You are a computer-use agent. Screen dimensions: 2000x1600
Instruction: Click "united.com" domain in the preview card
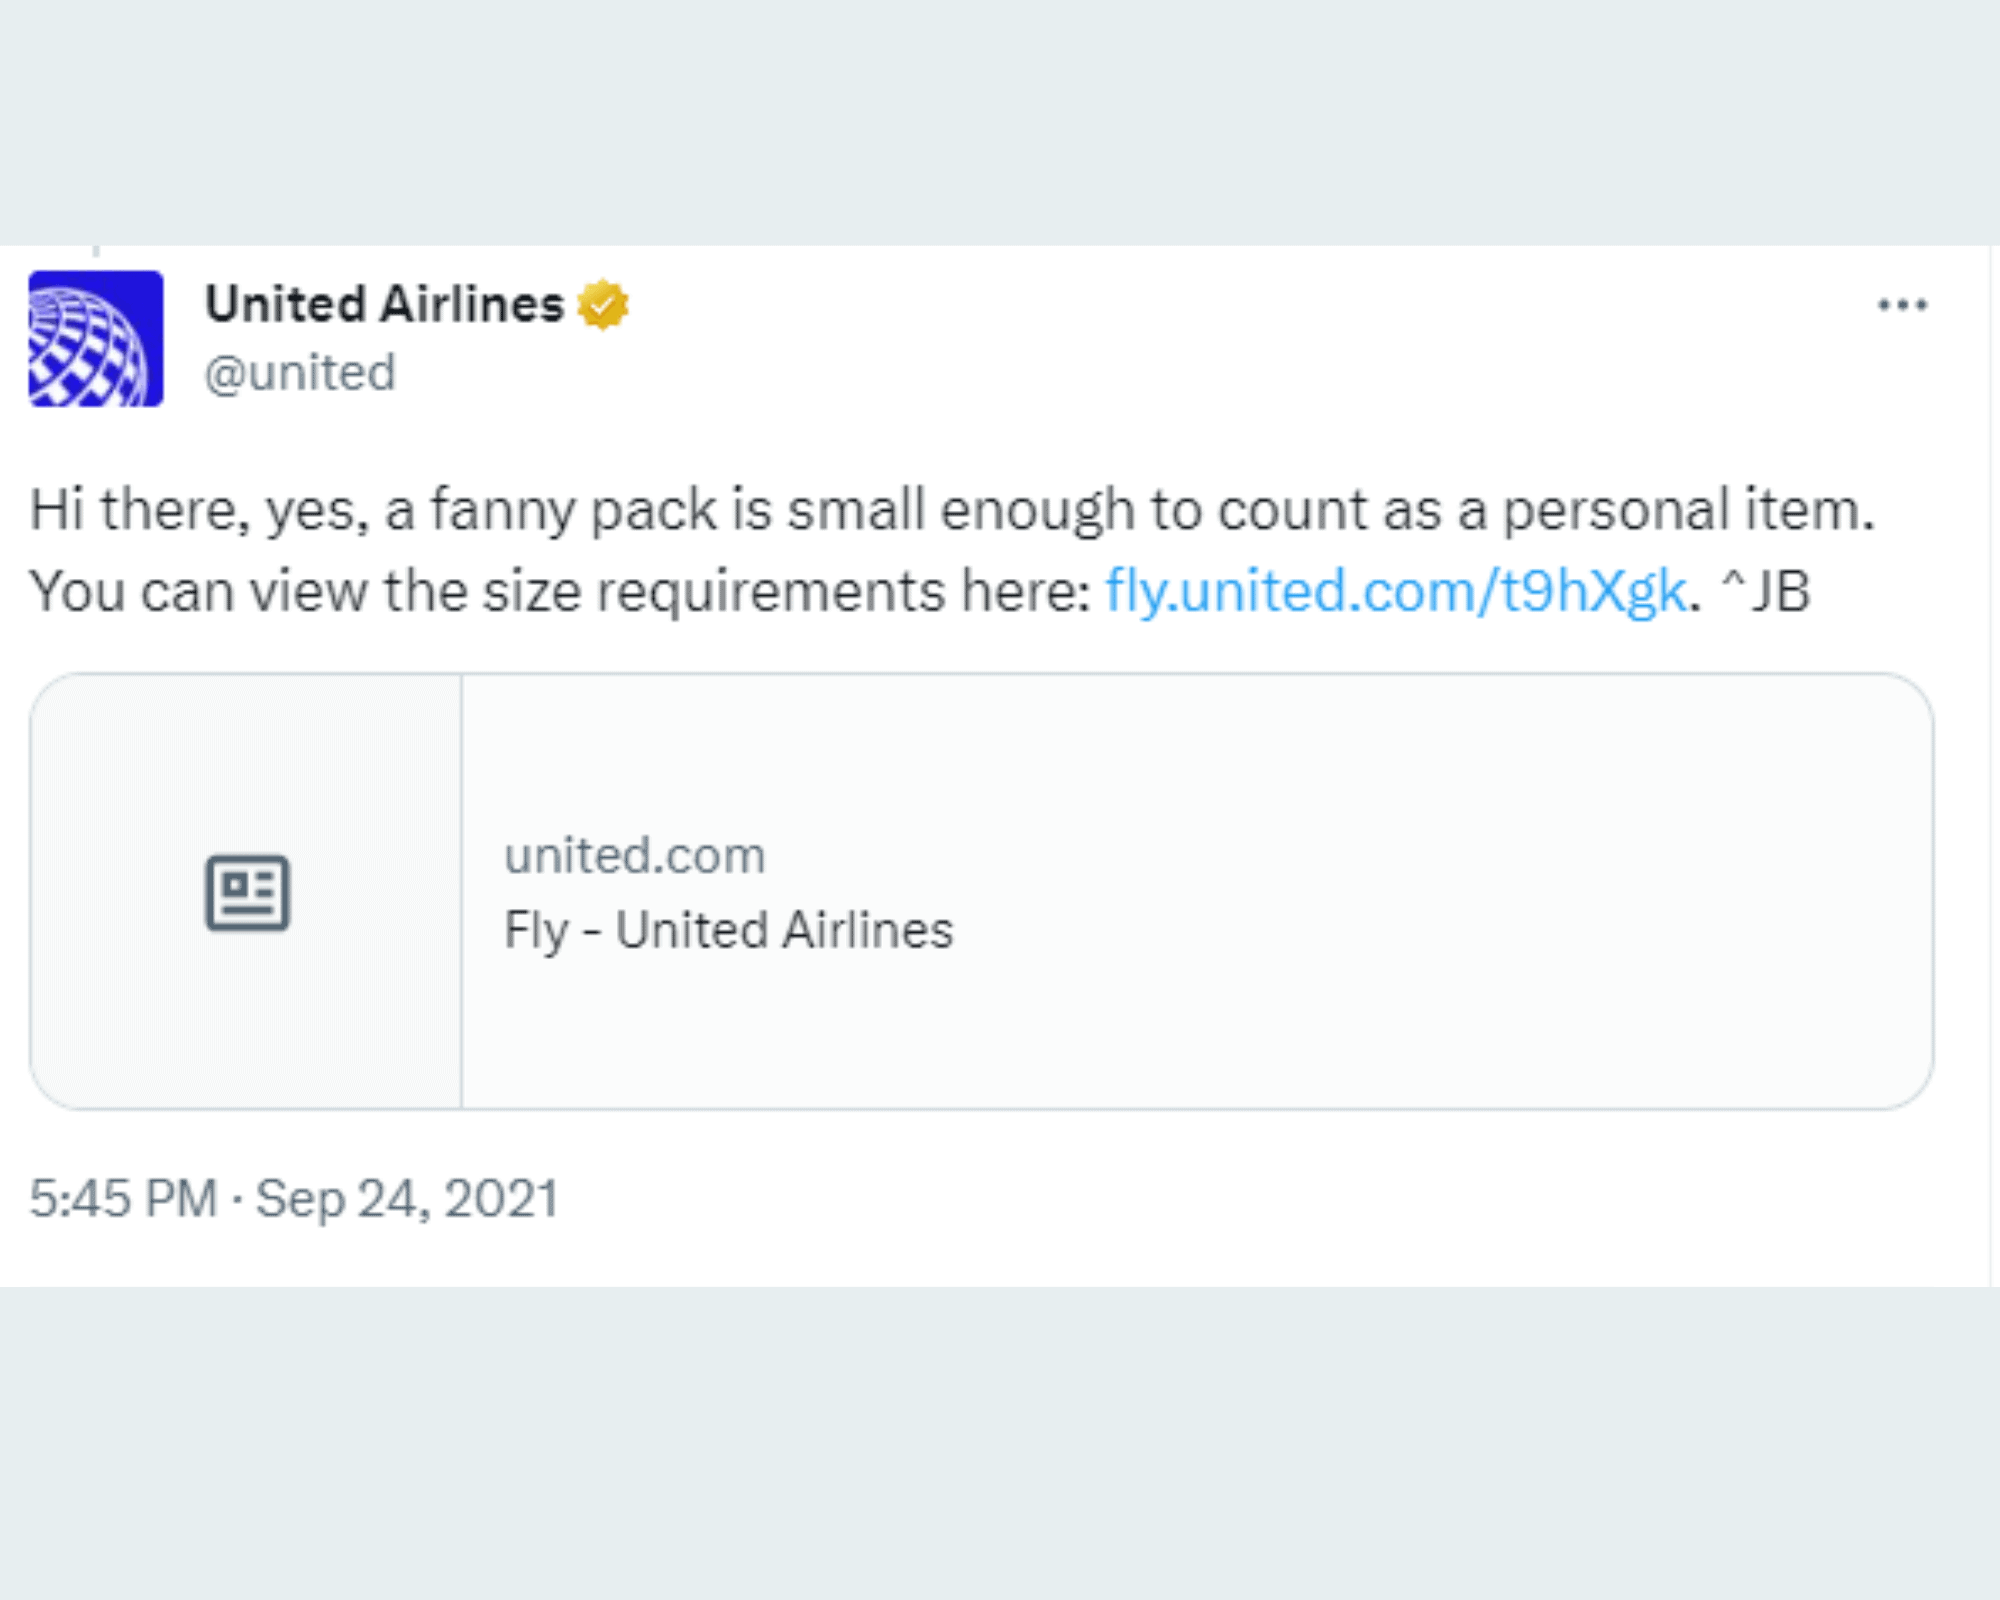click(x=634, y=856)
